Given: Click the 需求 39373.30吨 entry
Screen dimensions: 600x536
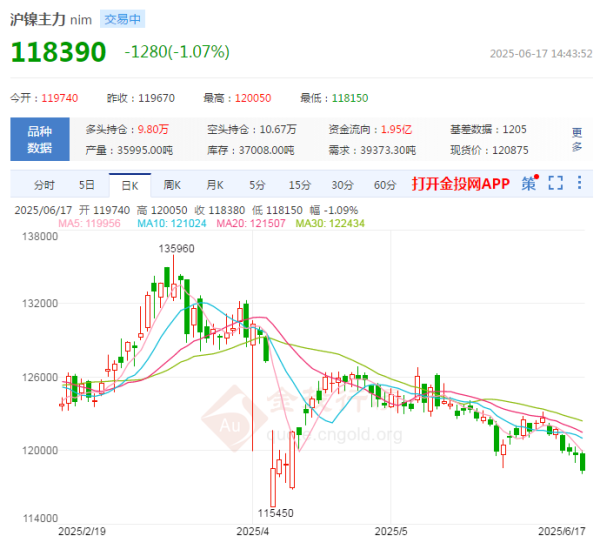Looking at the screenshot, I should tap(372, 150).
